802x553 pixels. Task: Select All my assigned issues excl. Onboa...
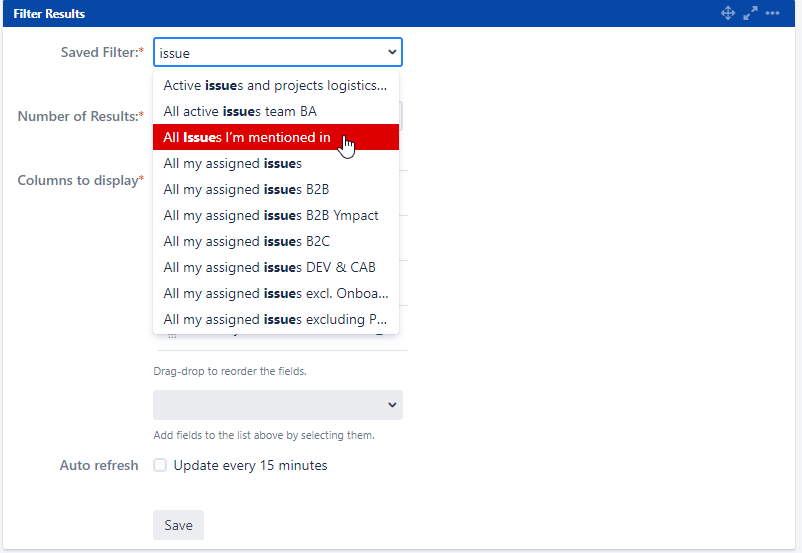tap(276, 293)
